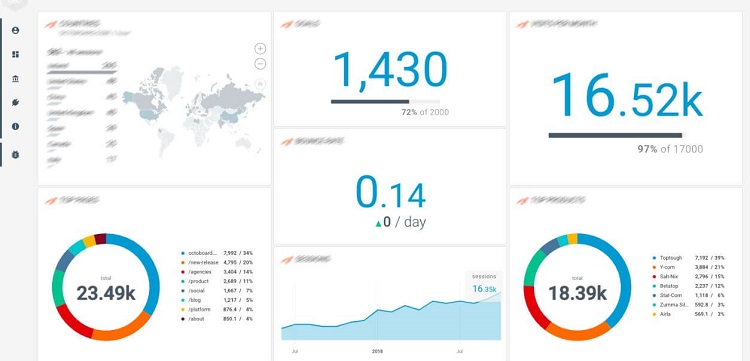This screenshot has width=750, height=361.
Task: Select the /social legend entry
Action: pos(217,291)
